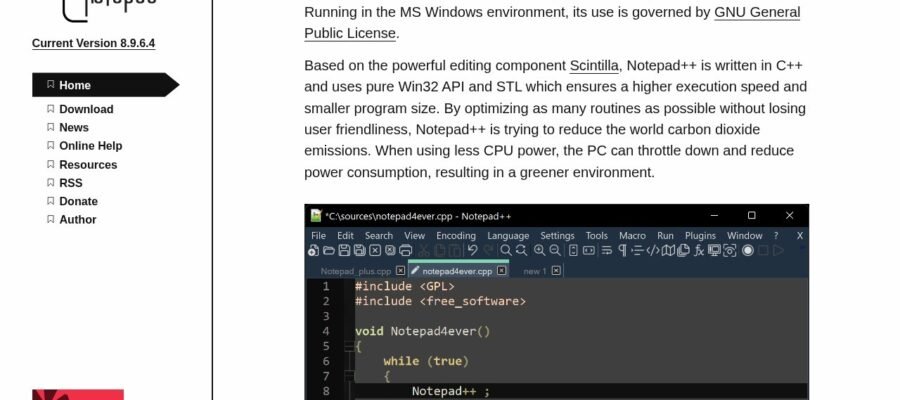Image resolution: width=900 pixels, height=400 pixels.
Task: Click the Close All toolbar icon
Action: click(390, 250)
